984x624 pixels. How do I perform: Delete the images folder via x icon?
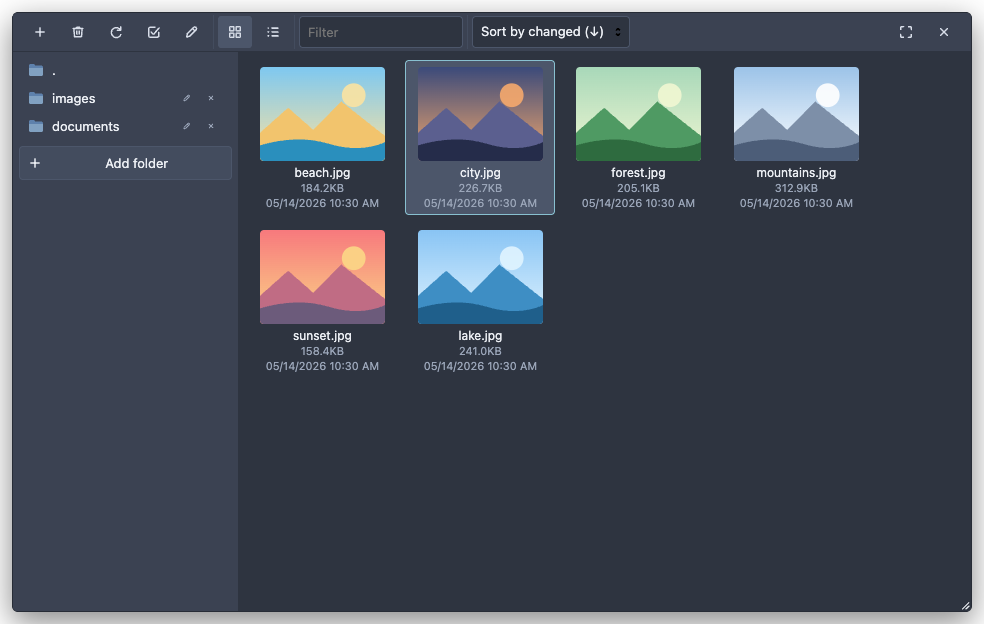tap(211, 99)
